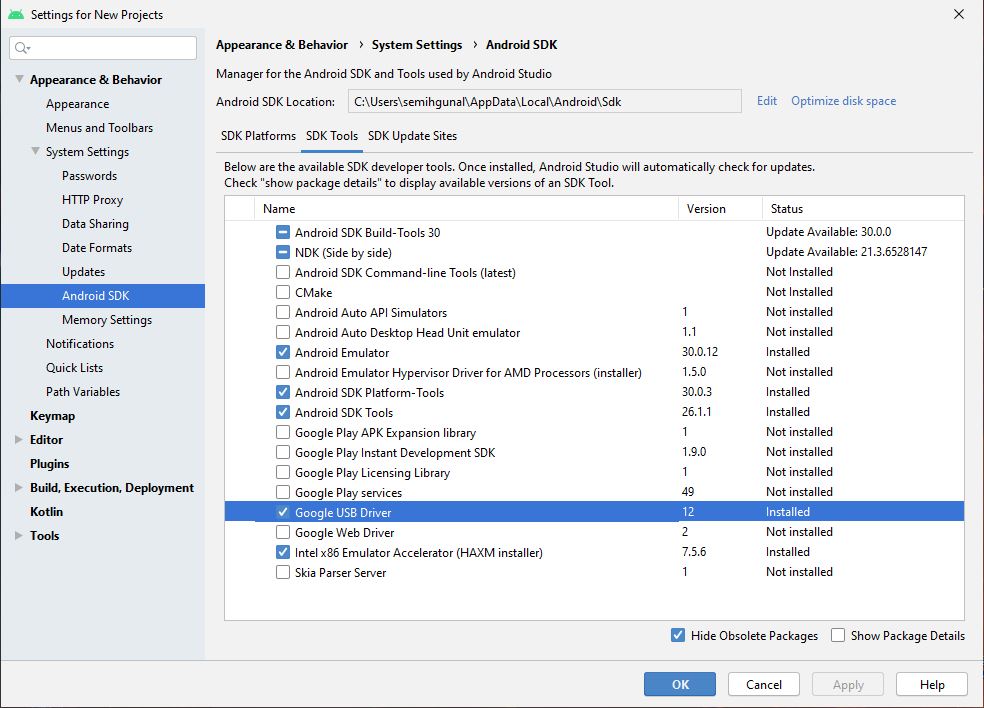
Task: Select Android Emulator Hypervisor Driver row text
Action: [468, 372]
